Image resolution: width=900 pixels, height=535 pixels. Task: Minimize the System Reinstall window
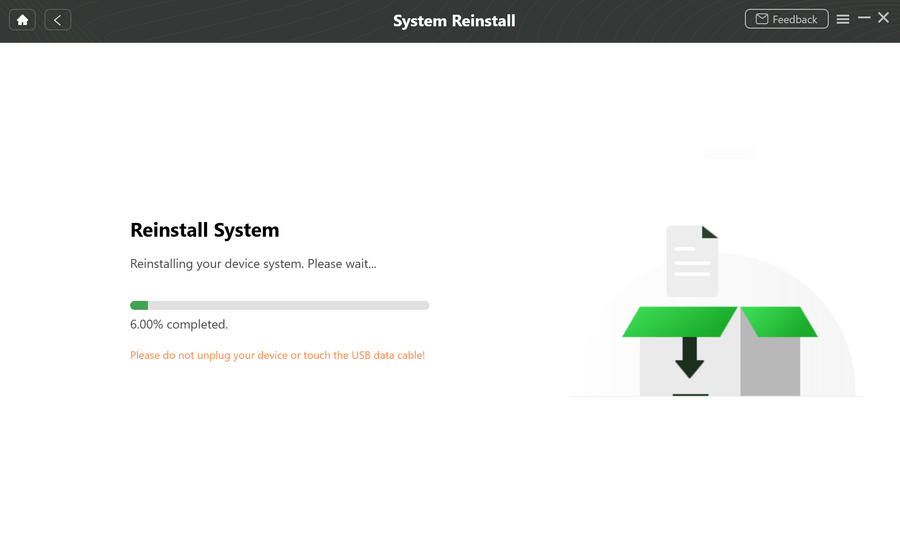[x=864, y=18]
